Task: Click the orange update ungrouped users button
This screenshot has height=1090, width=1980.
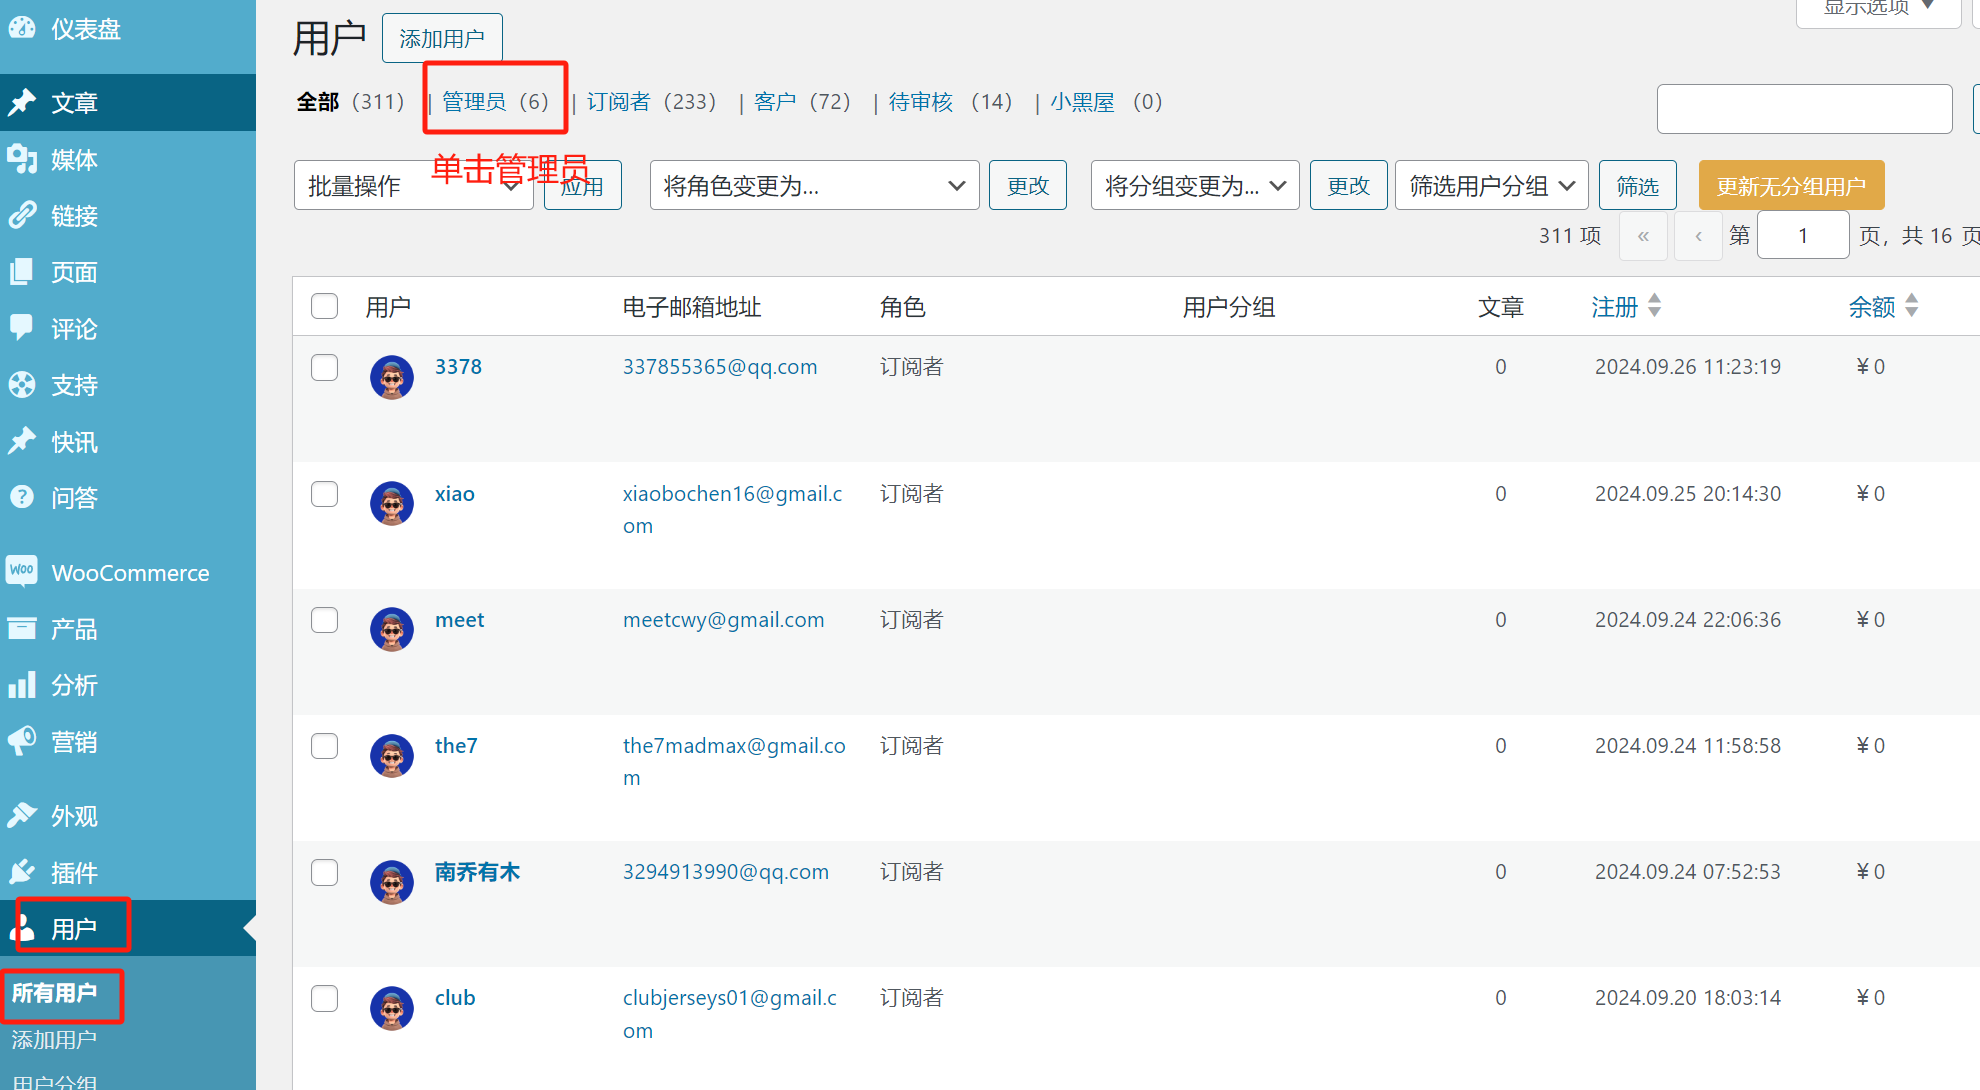Action: coord(1791,186)
